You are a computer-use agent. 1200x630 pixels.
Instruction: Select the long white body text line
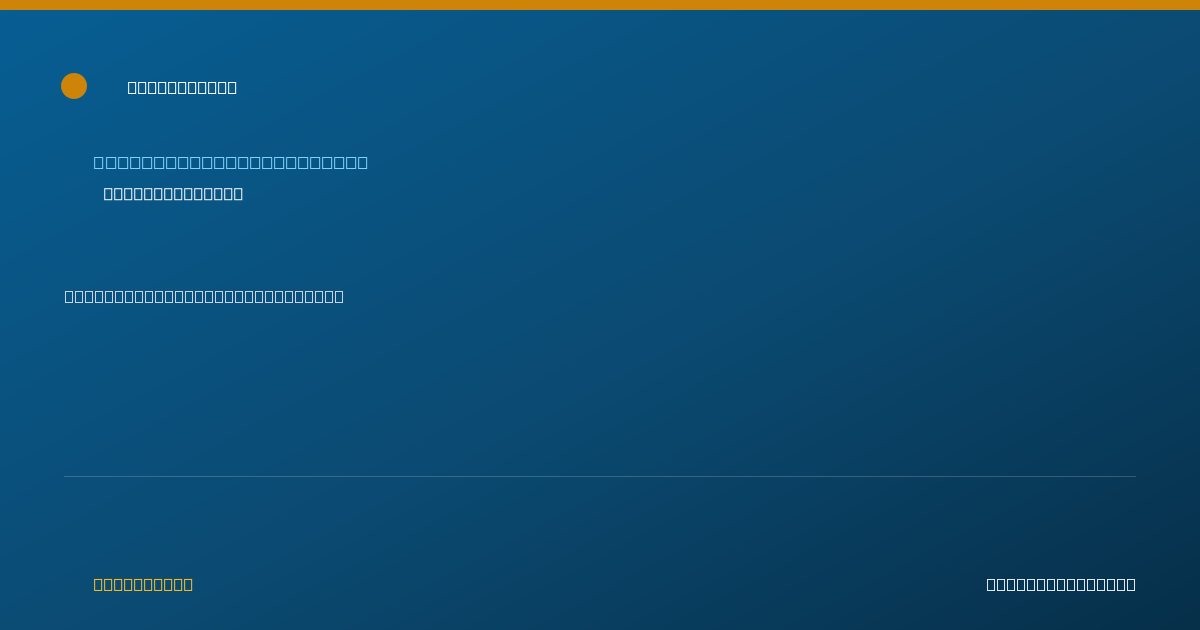(204, 296)
